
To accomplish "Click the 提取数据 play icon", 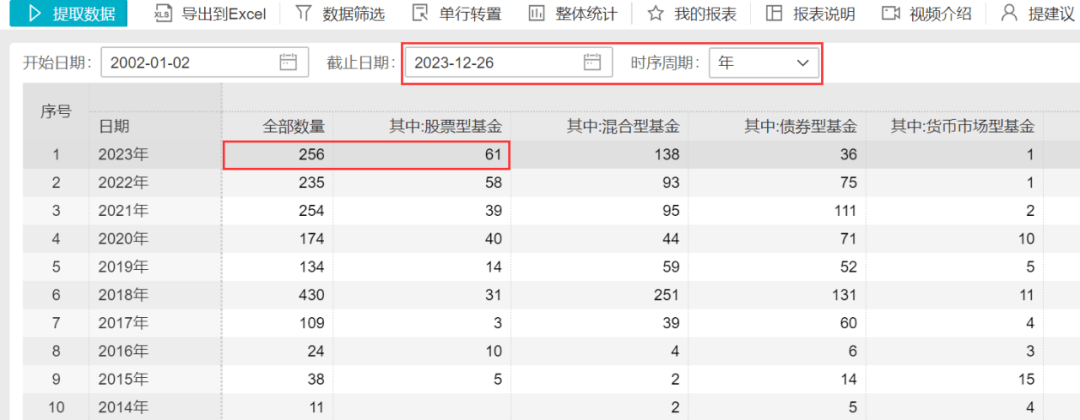I will pos(37,13).
